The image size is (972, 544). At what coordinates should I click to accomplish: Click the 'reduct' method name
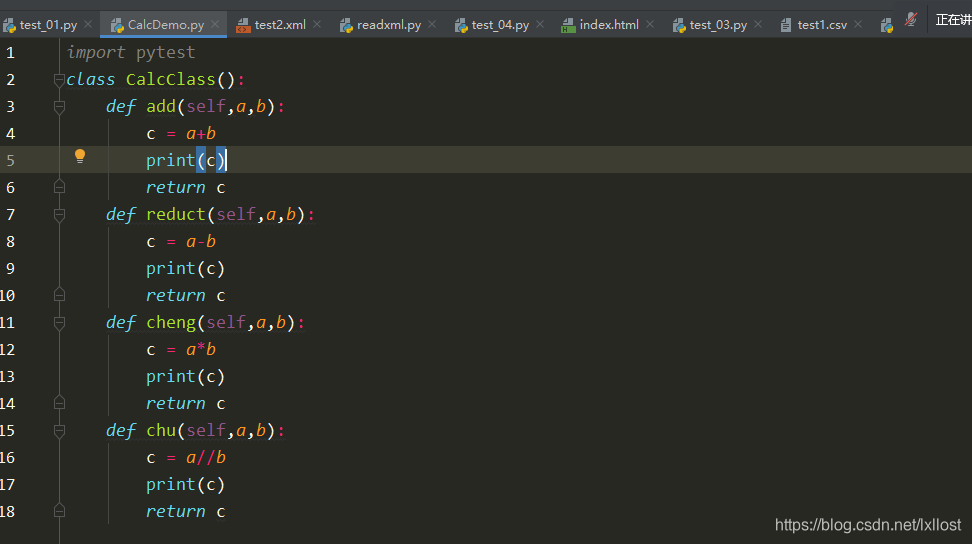click(176, 214)
